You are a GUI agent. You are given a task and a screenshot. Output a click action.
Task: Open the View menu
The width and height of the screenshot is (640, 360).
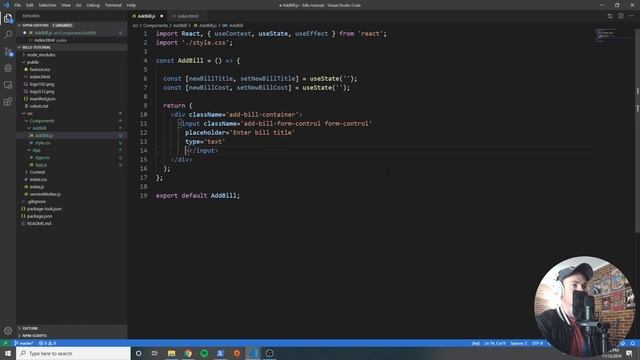(66, 5)
